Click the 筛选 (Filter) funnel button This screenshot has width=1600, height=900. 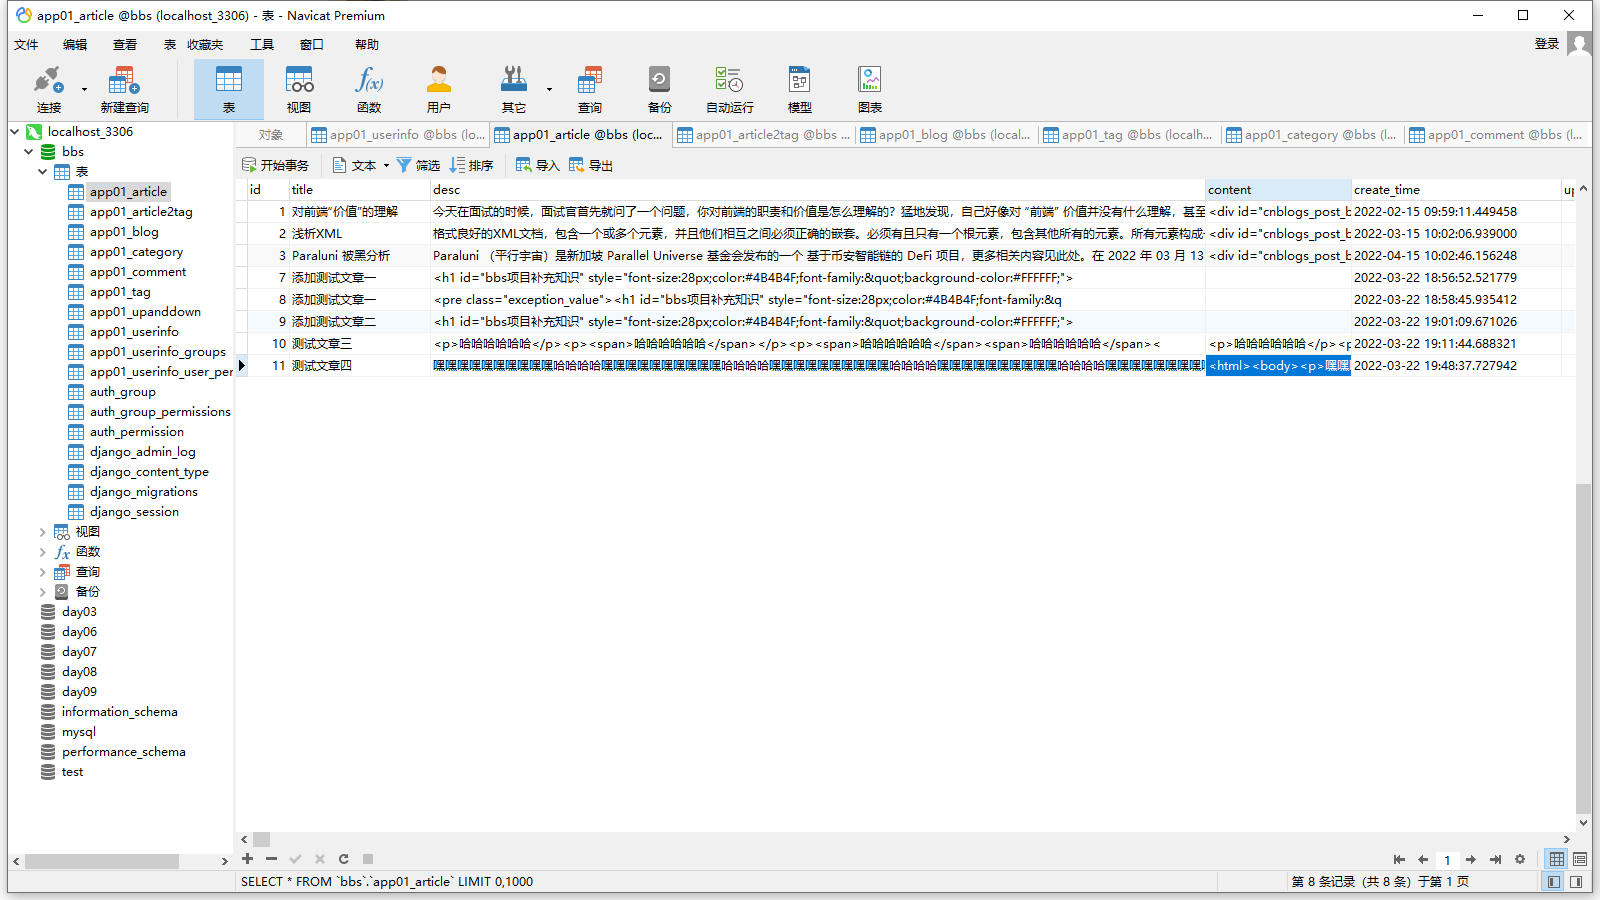click(418, 165)
